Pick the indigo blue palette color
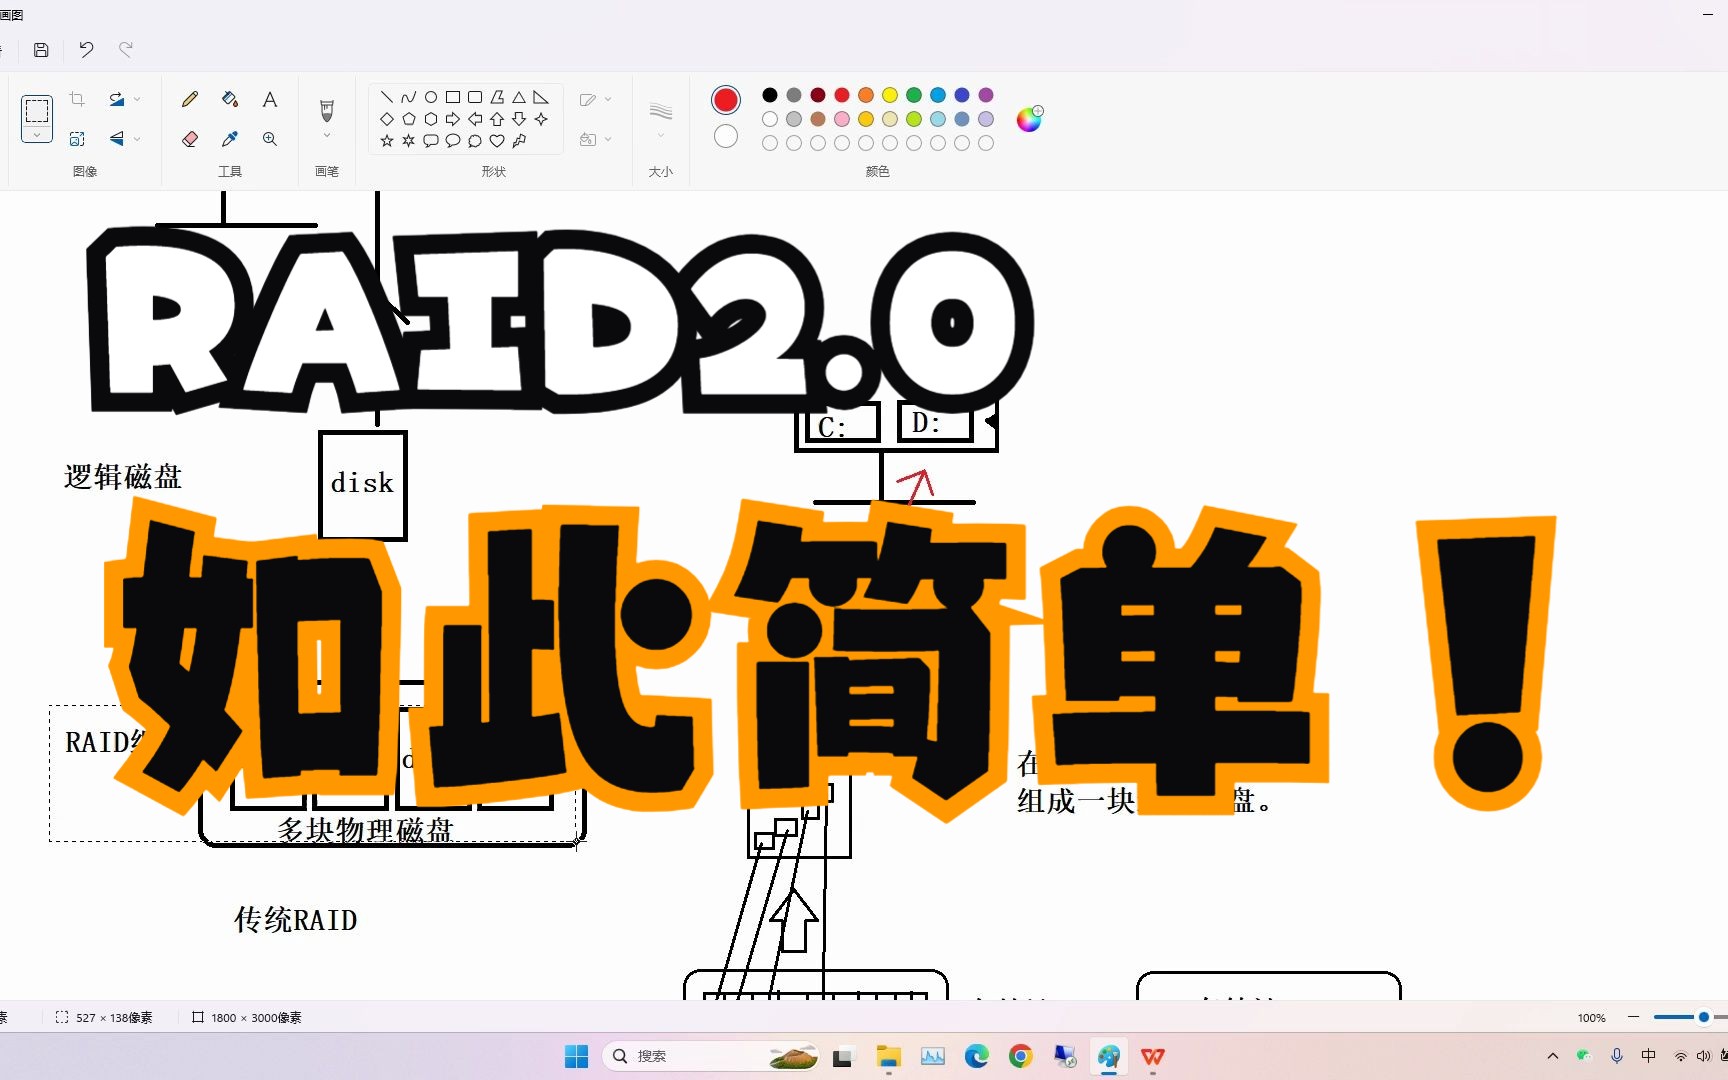 tap(962, 95)
